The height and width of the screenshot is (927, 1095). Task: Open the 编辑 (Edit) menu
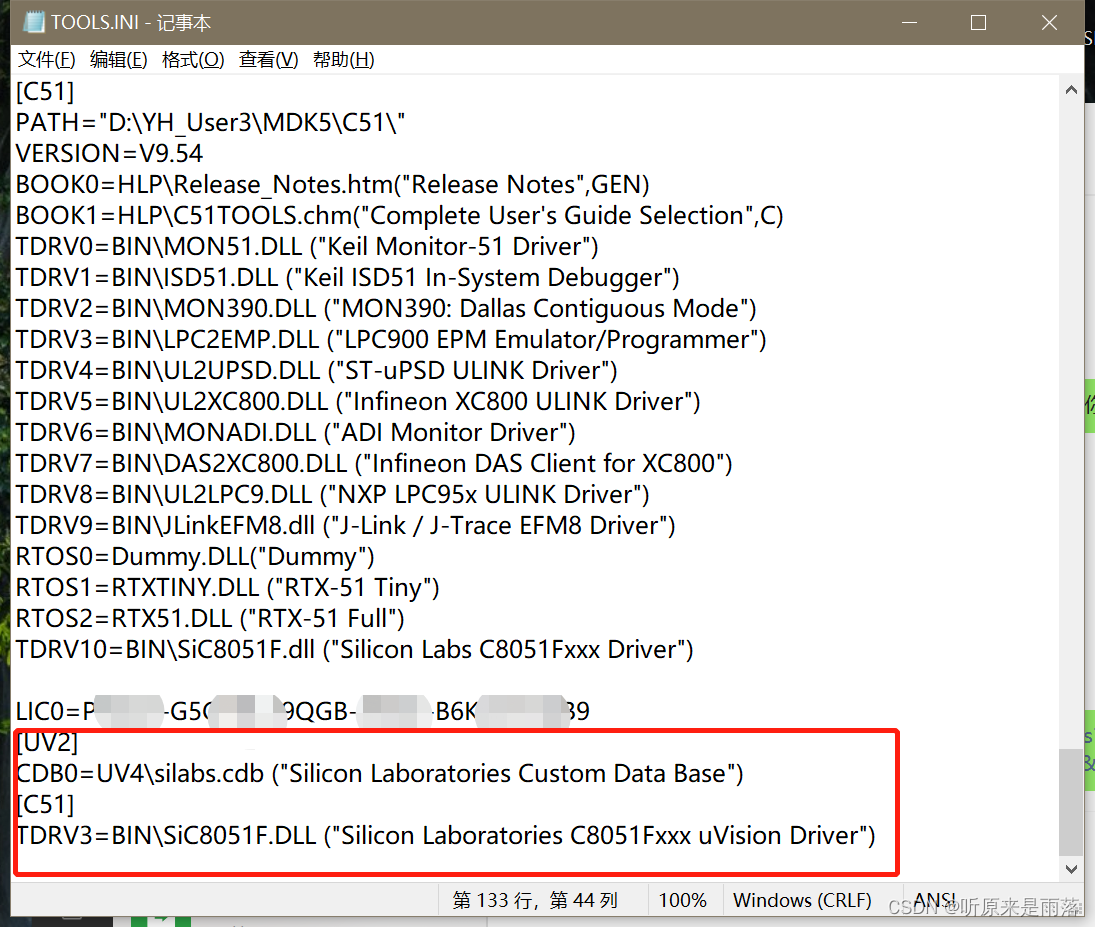[x=118, y=59]
